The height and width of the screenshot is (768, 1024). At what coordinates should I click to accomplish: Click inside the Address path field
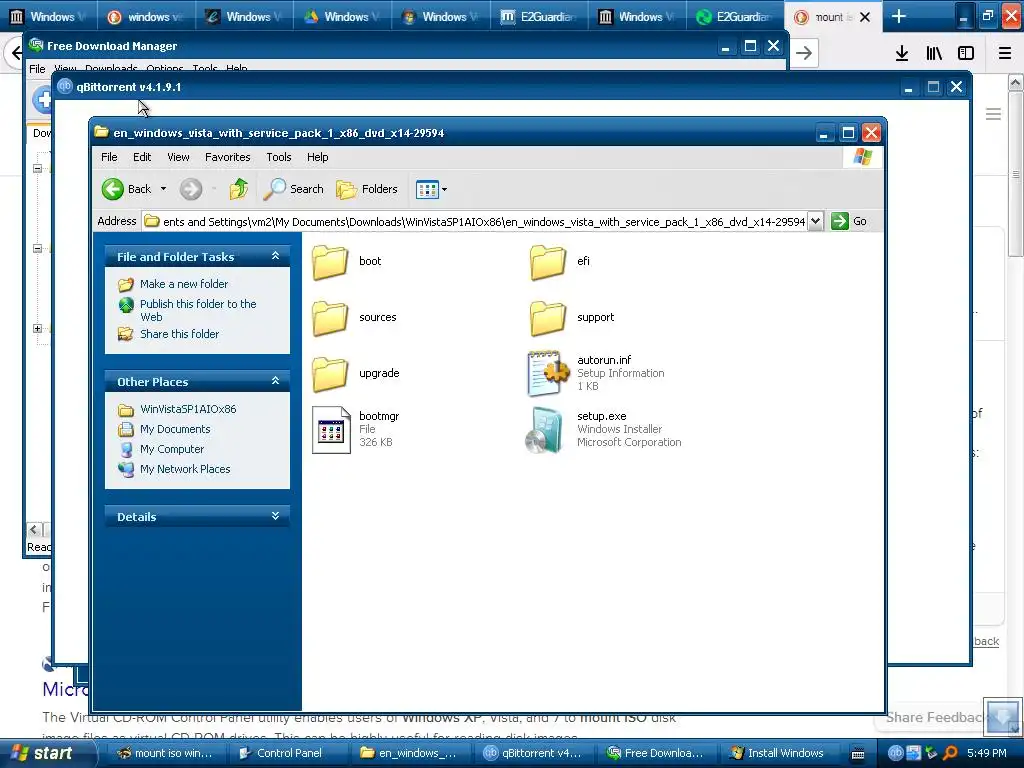pyautogui.click(x=475, y=221)
